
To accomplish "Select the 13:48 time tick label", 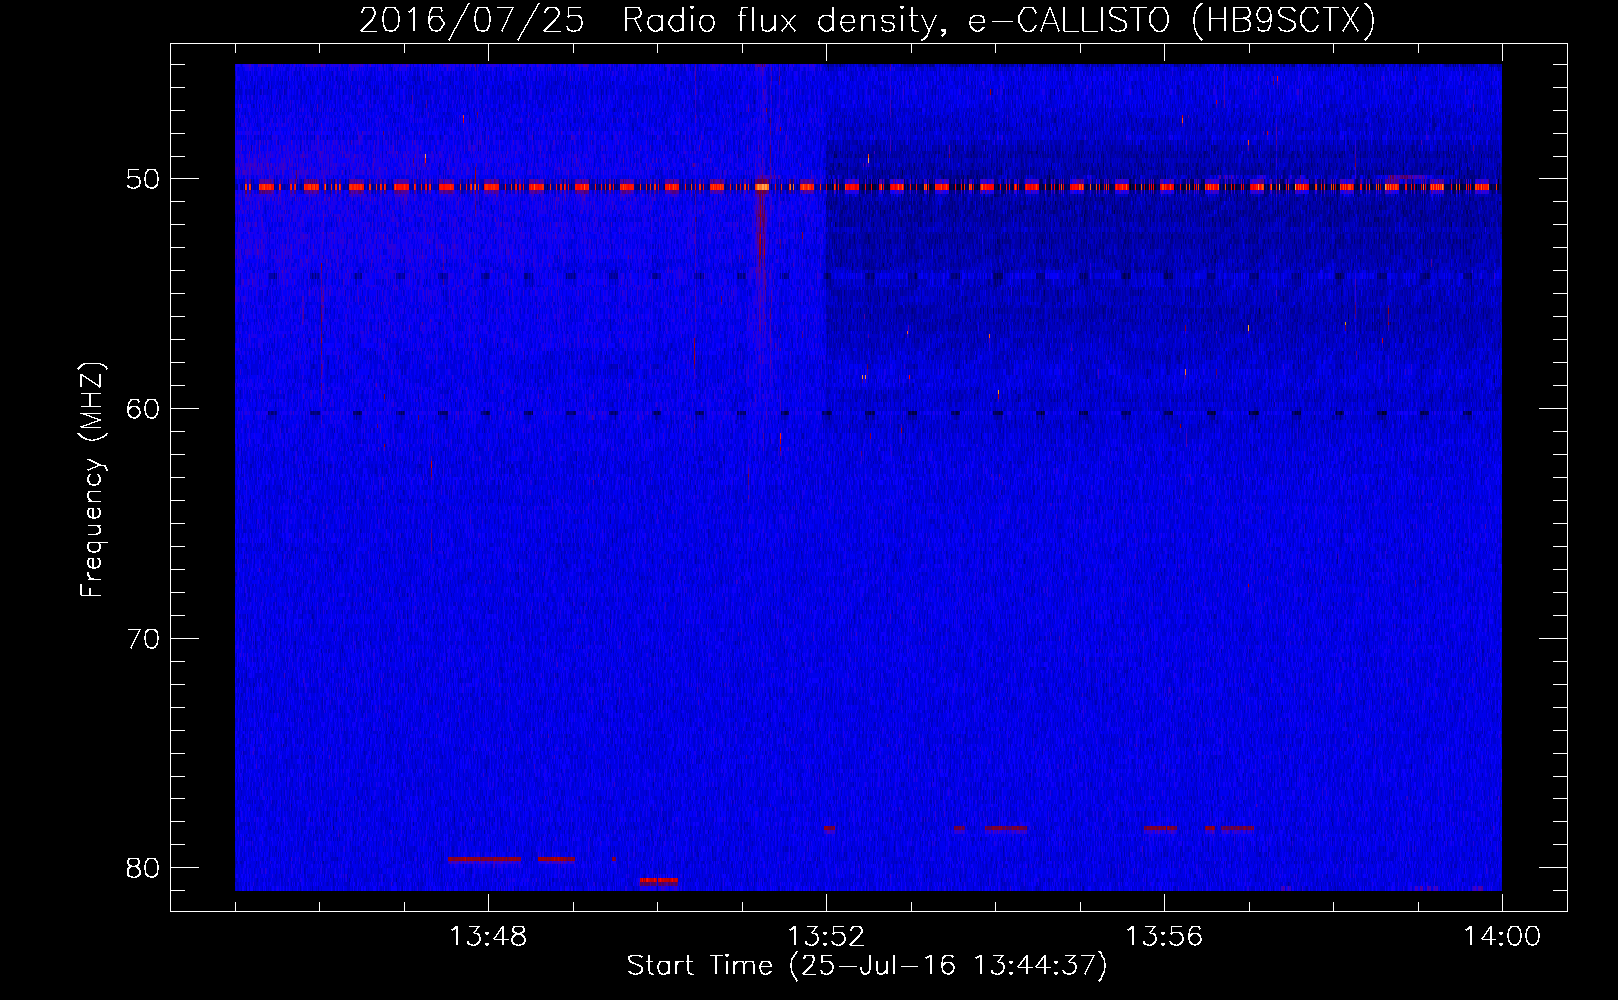I will pyautogui.click(x=488, y=937).
